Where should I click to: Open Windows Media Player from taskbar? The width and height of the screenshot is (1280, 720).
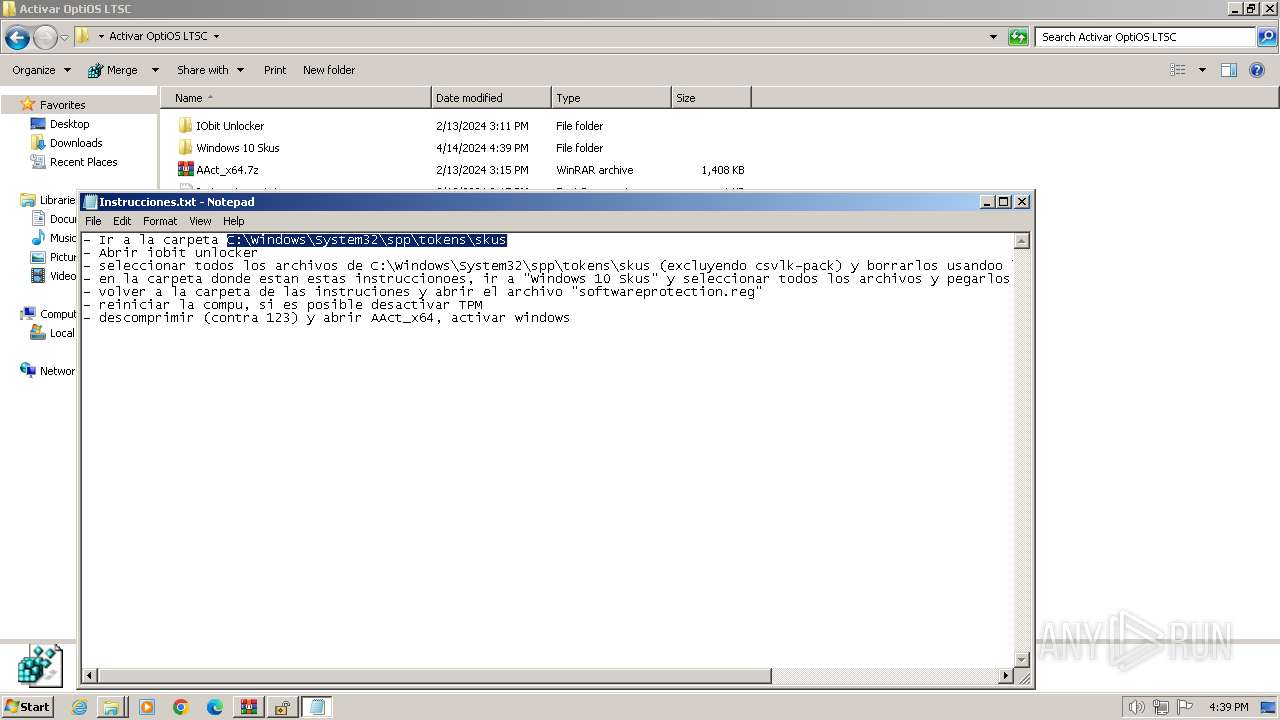coord(147,707)
